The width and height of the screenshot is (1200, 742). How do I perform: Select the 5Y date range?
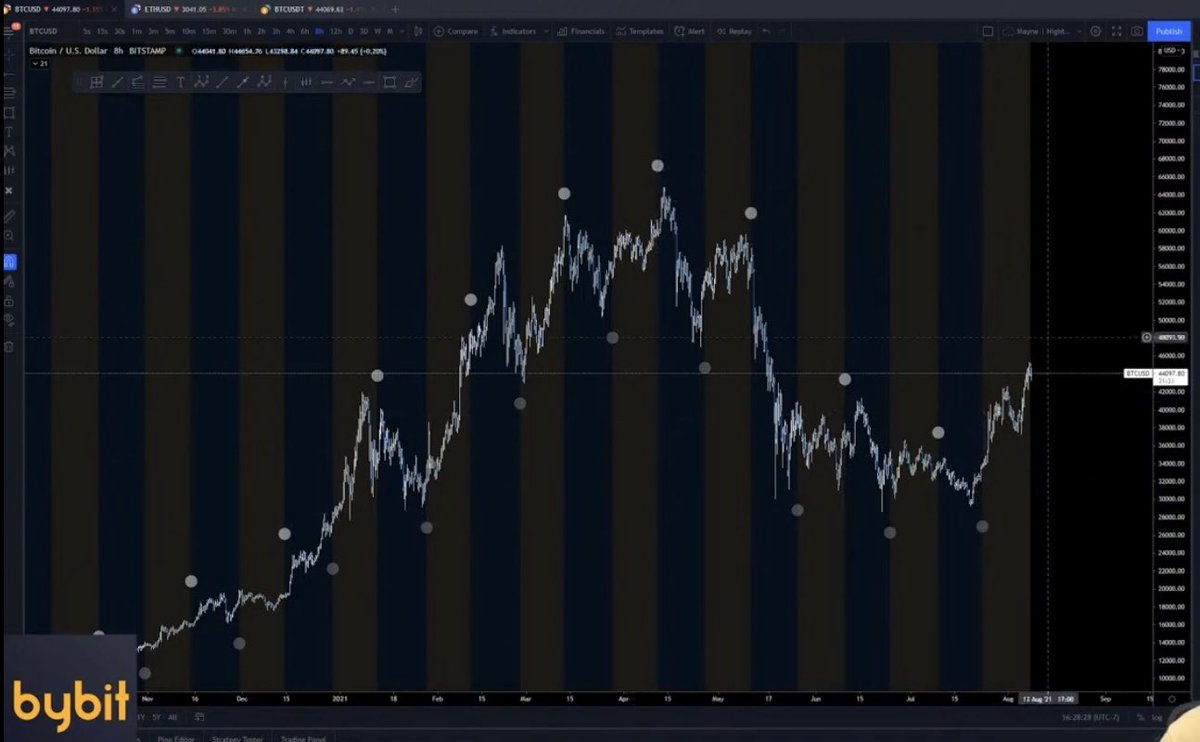coord(156,717)
